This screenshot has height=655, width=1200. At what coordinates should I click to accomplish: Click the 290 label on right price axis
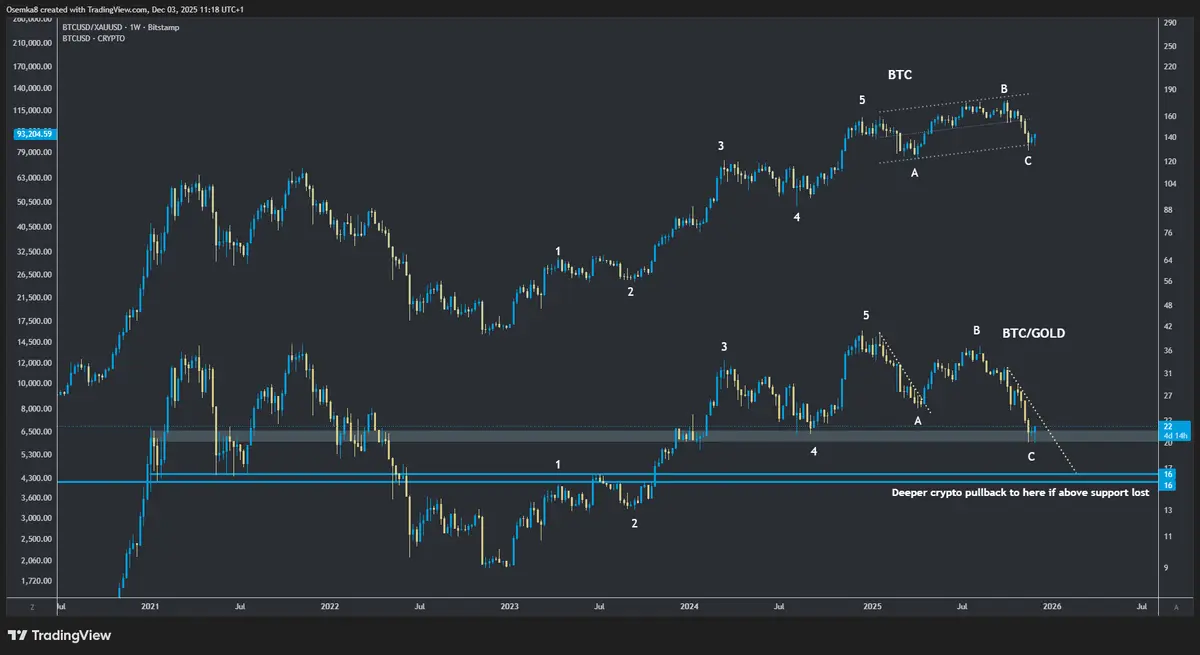click(1171, 21)
